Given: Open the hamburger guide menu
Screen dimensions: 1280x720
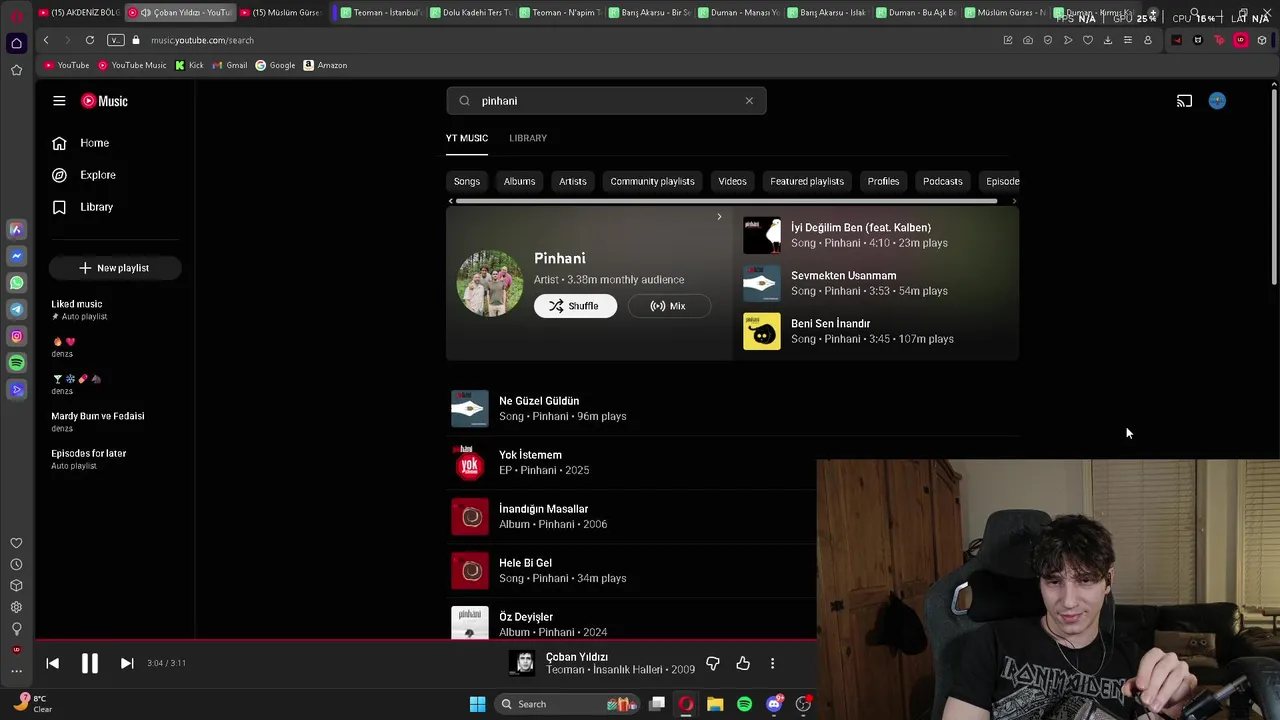Looking at the screenshot, I should [x=59, y=101].
